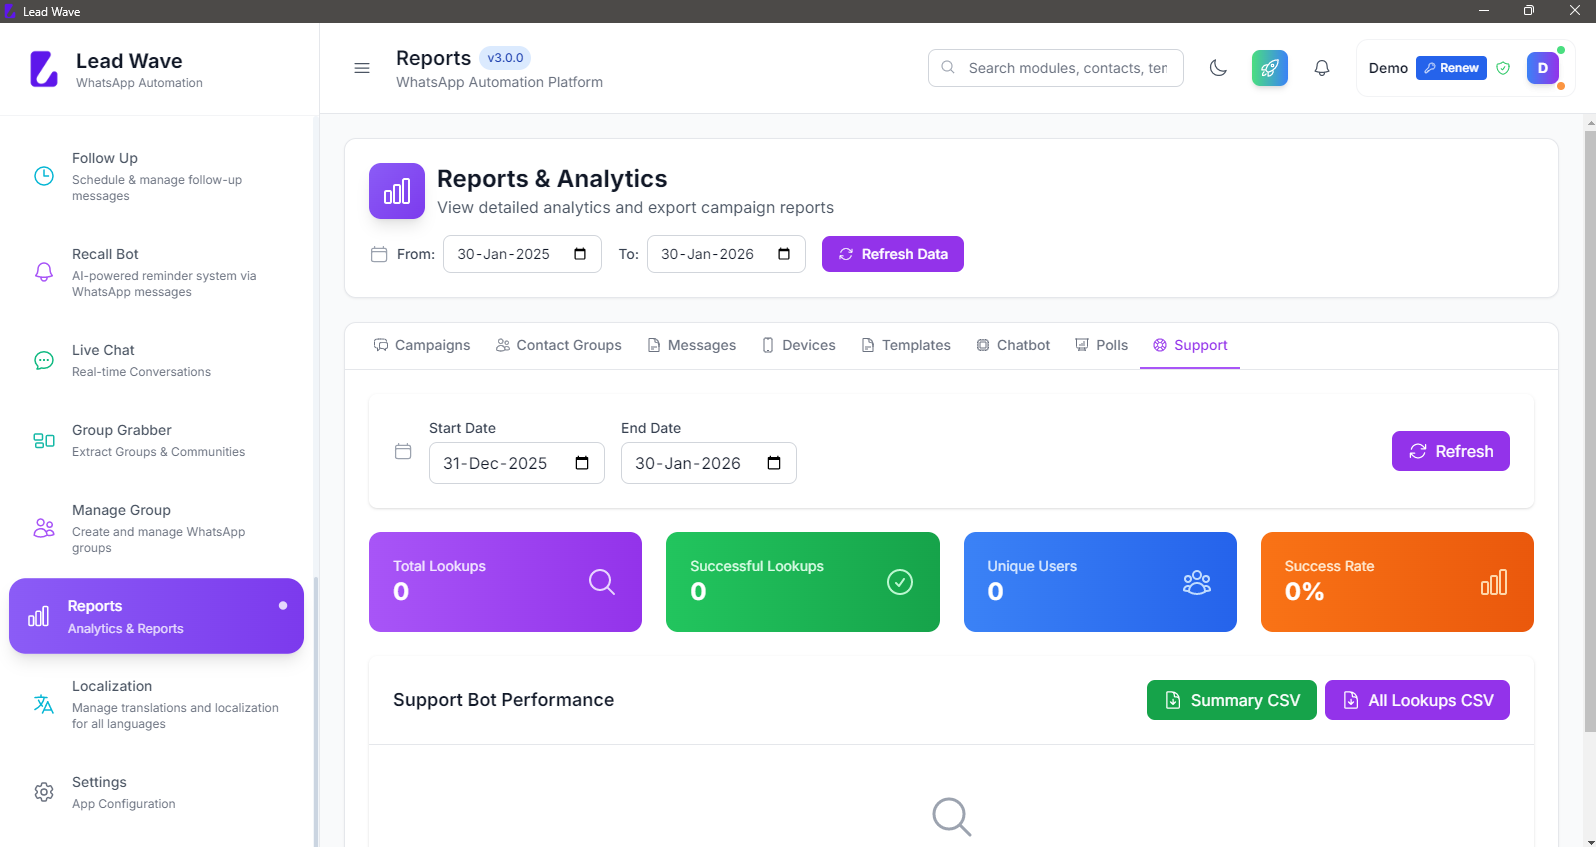Open the To date calendar picker

[784, 254]
